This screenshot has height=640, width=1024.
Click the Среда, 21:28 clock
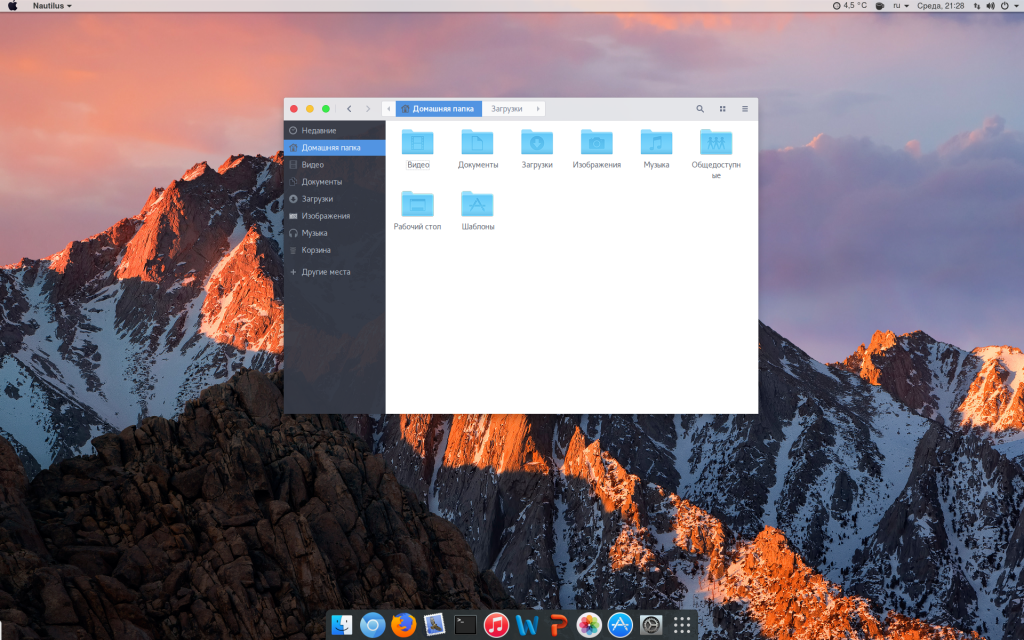click(940, 6)
